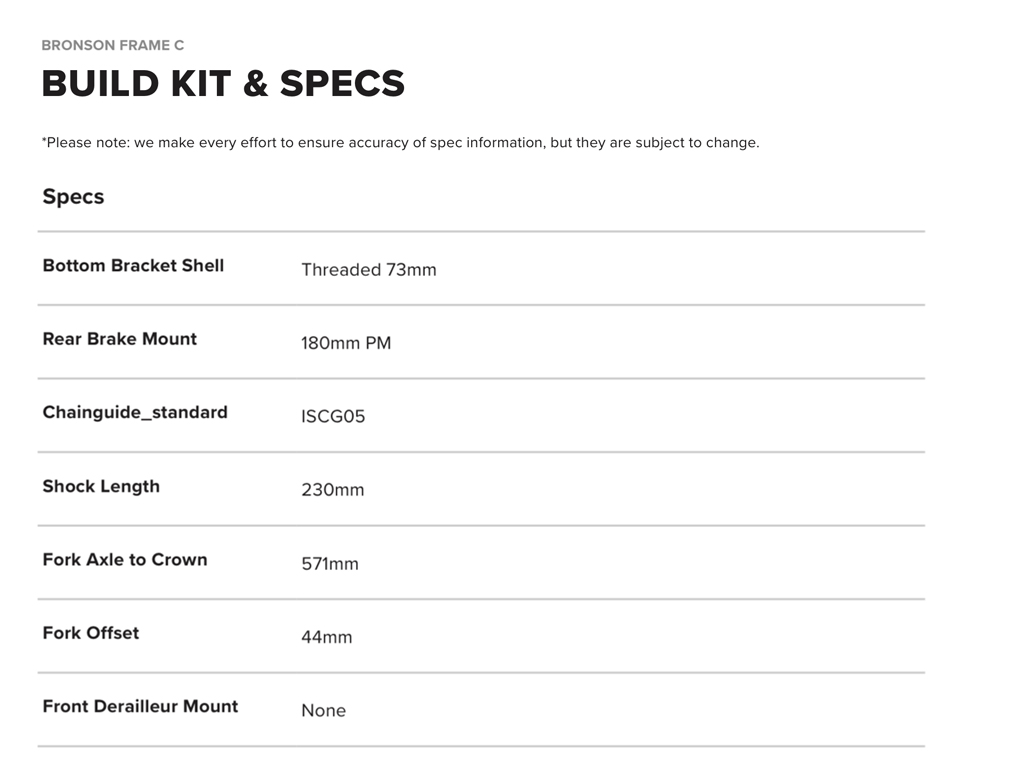
Task: Select the 44mm fork offset value
Action: [326, 638]
